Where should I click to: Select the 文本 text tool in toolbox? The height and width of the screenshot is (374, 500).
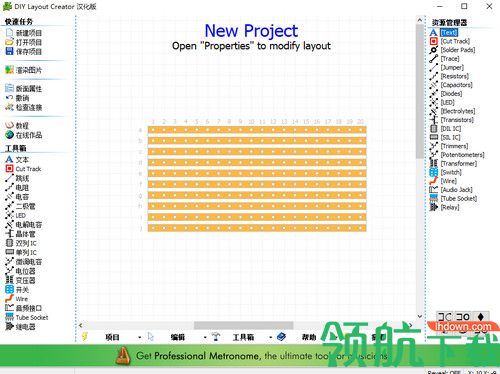(x=17, y=160)
